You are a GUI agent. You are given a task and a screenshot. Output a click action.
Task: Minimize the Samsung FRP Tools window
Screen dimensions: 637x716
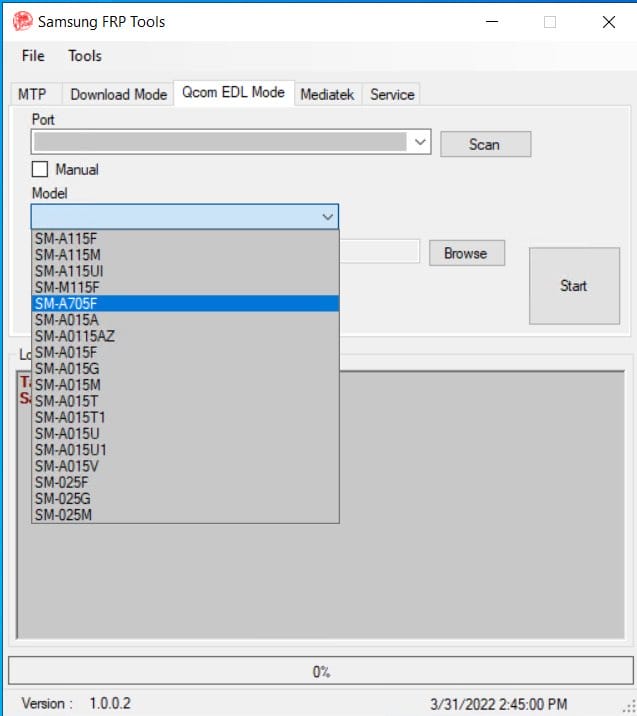click(x=492, y=21)
